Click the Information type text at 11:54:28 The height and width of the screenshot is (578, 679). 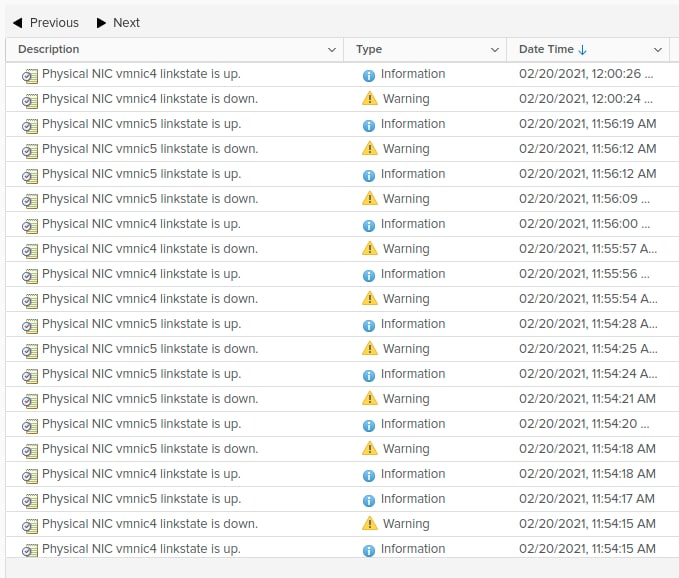(x=413, y=324)
